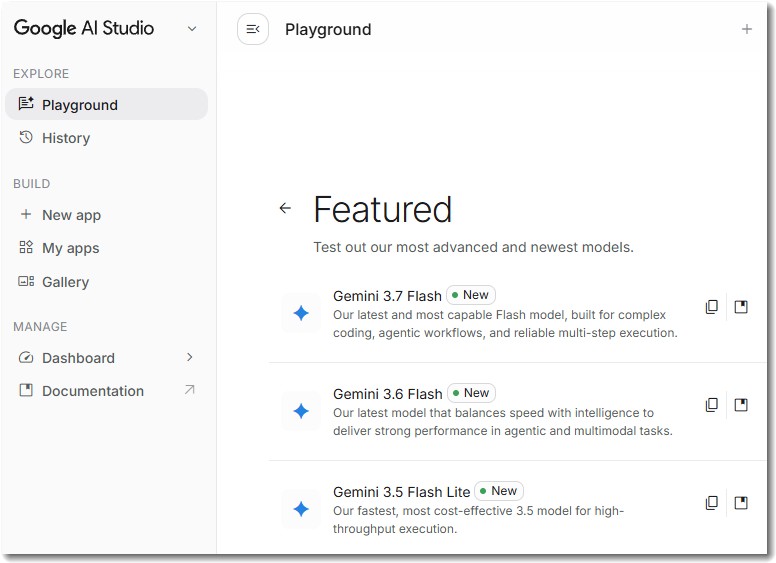Click the New badge on Gemini 3.5 Flash Lite
This screenshot has height=563, width=776.
[499, 491]
